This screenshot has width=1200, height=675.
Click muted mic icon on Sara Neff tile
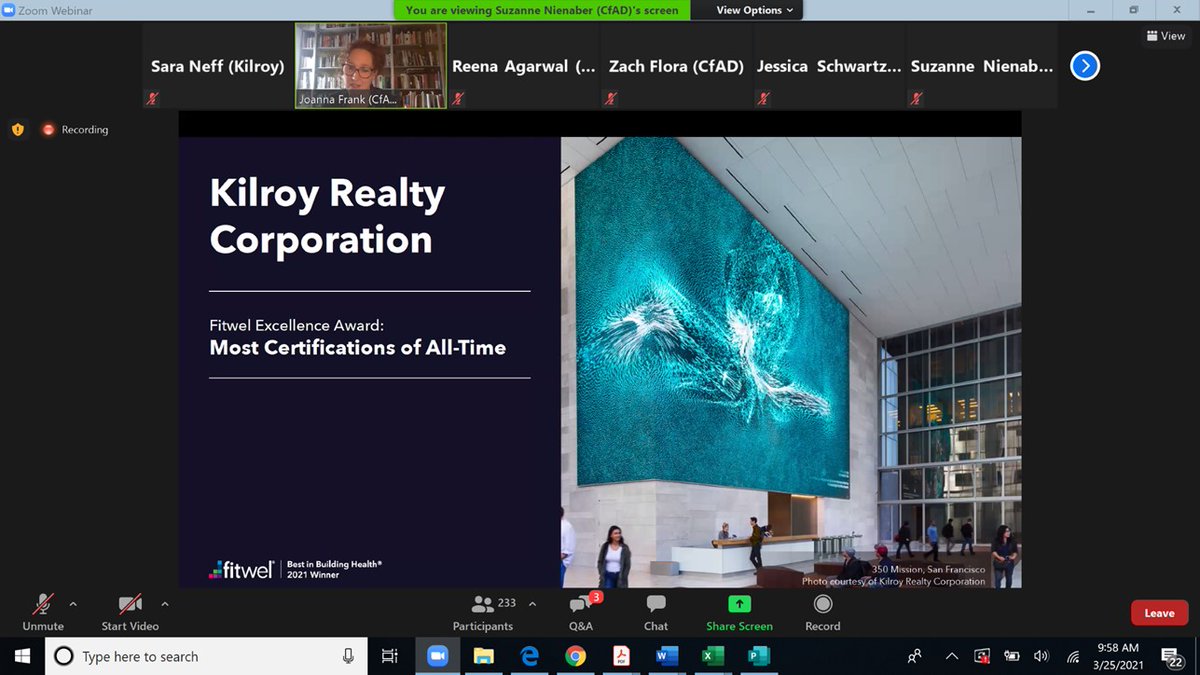(153, 99)
